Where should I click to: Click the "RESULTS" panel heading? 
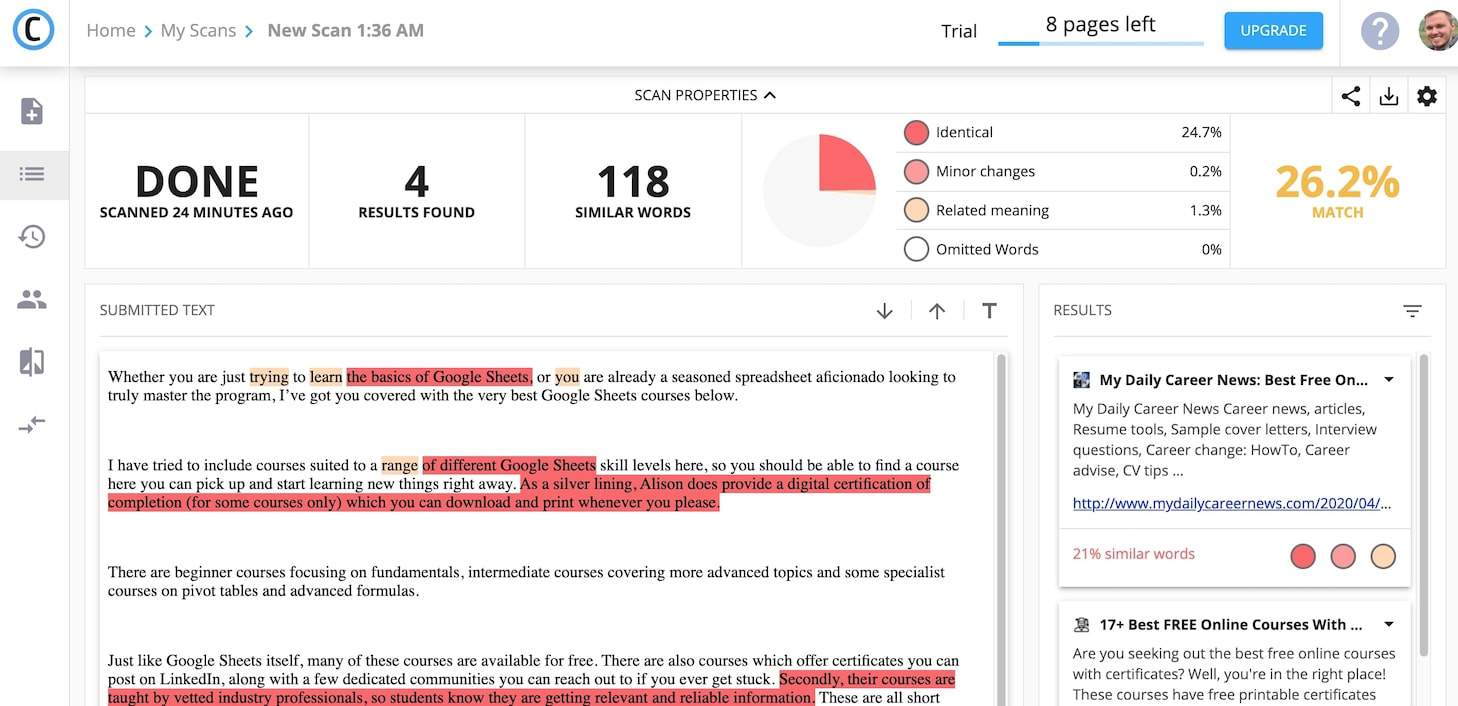(1083, 311)
